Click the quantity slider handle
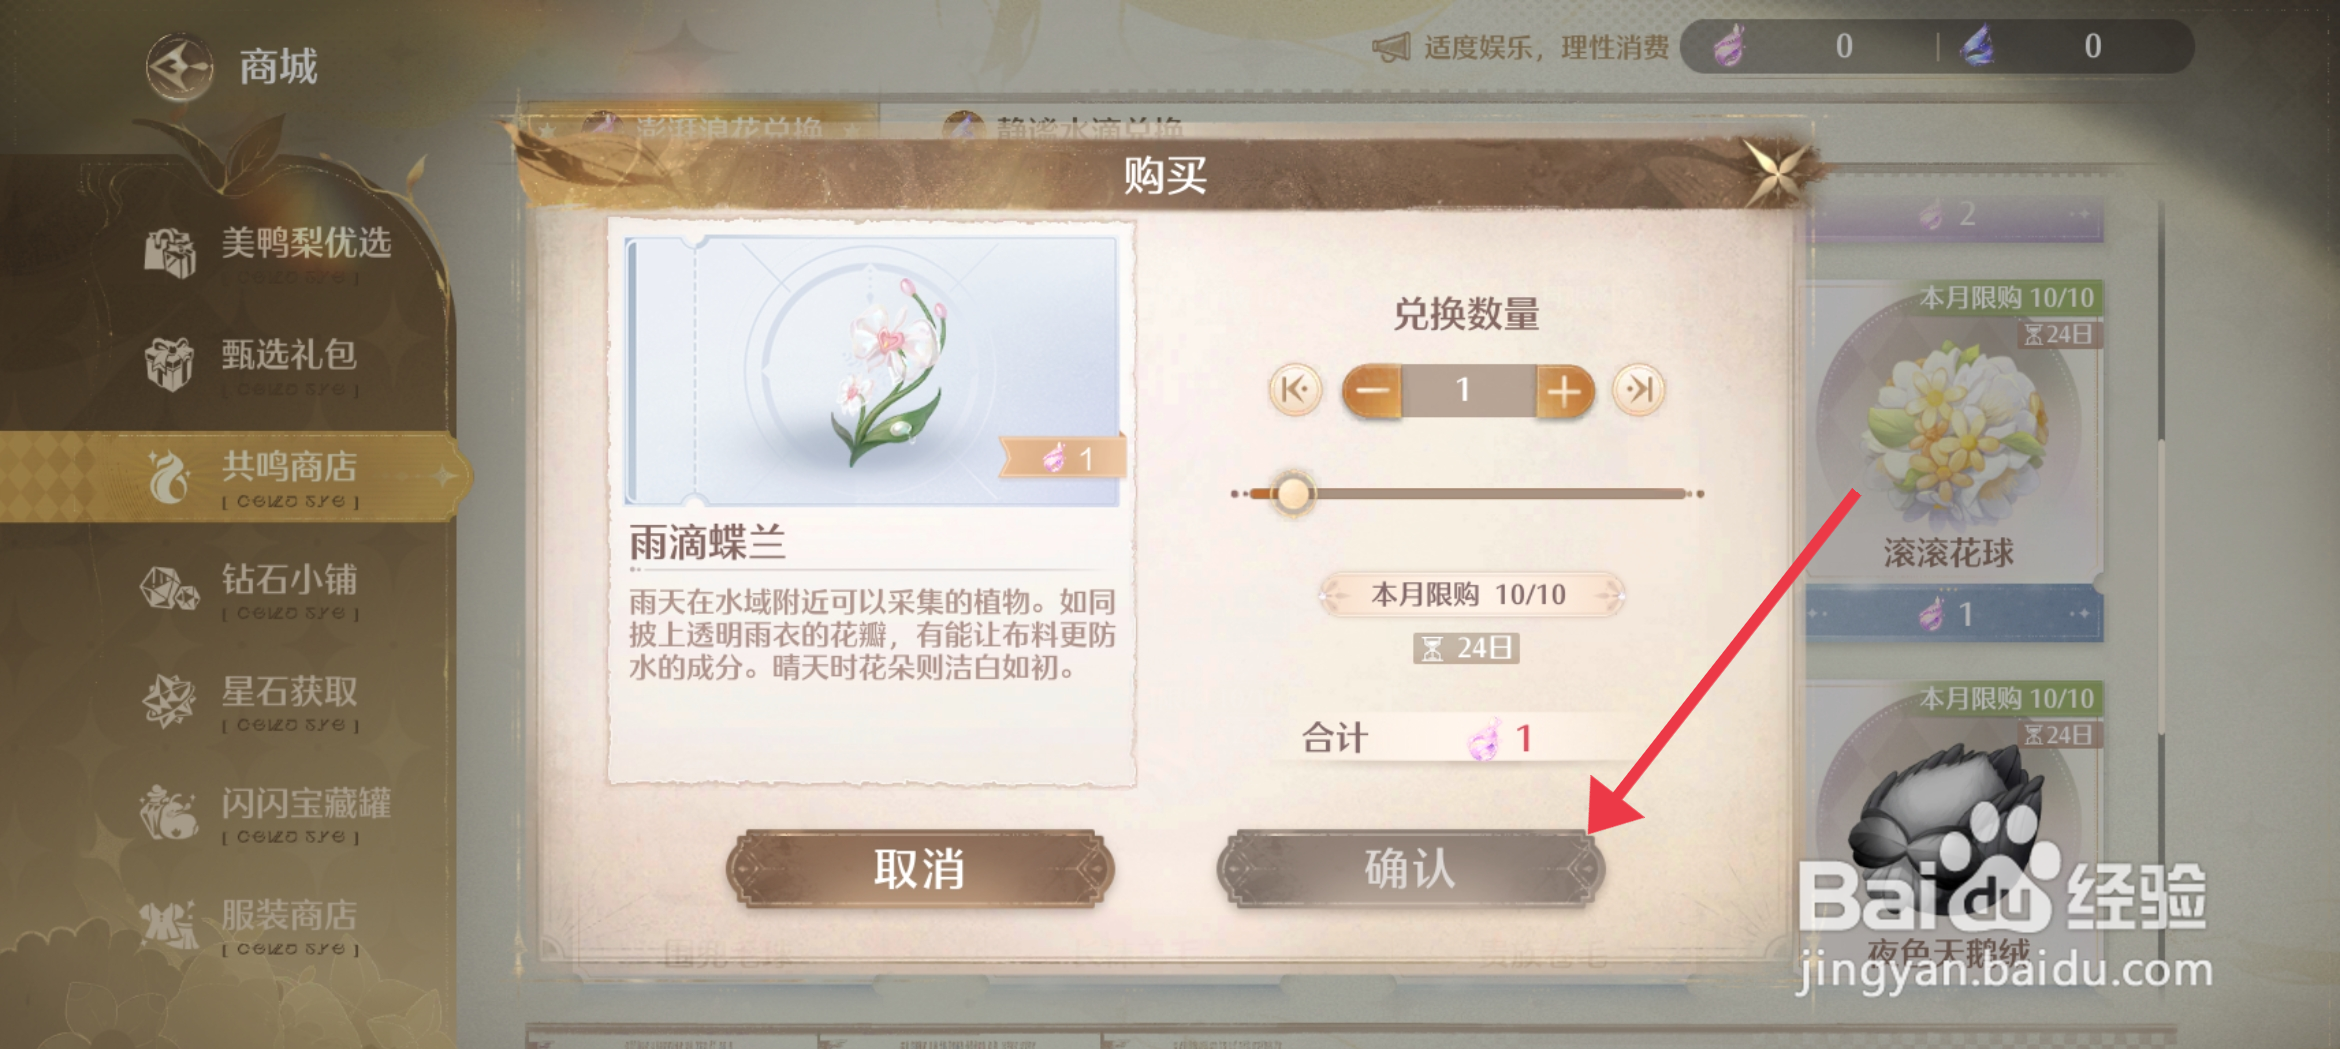 pyautogui.click(x=1293, y=493)
